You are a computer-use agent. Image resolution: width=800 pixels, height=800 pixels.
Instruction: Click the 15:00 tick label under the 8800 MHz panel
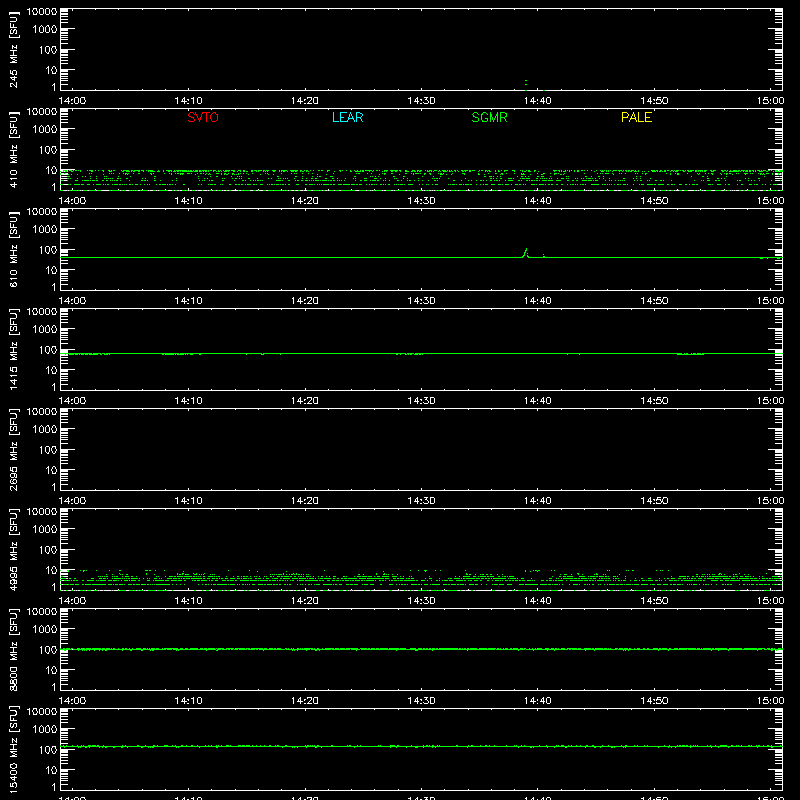(770, 701)
